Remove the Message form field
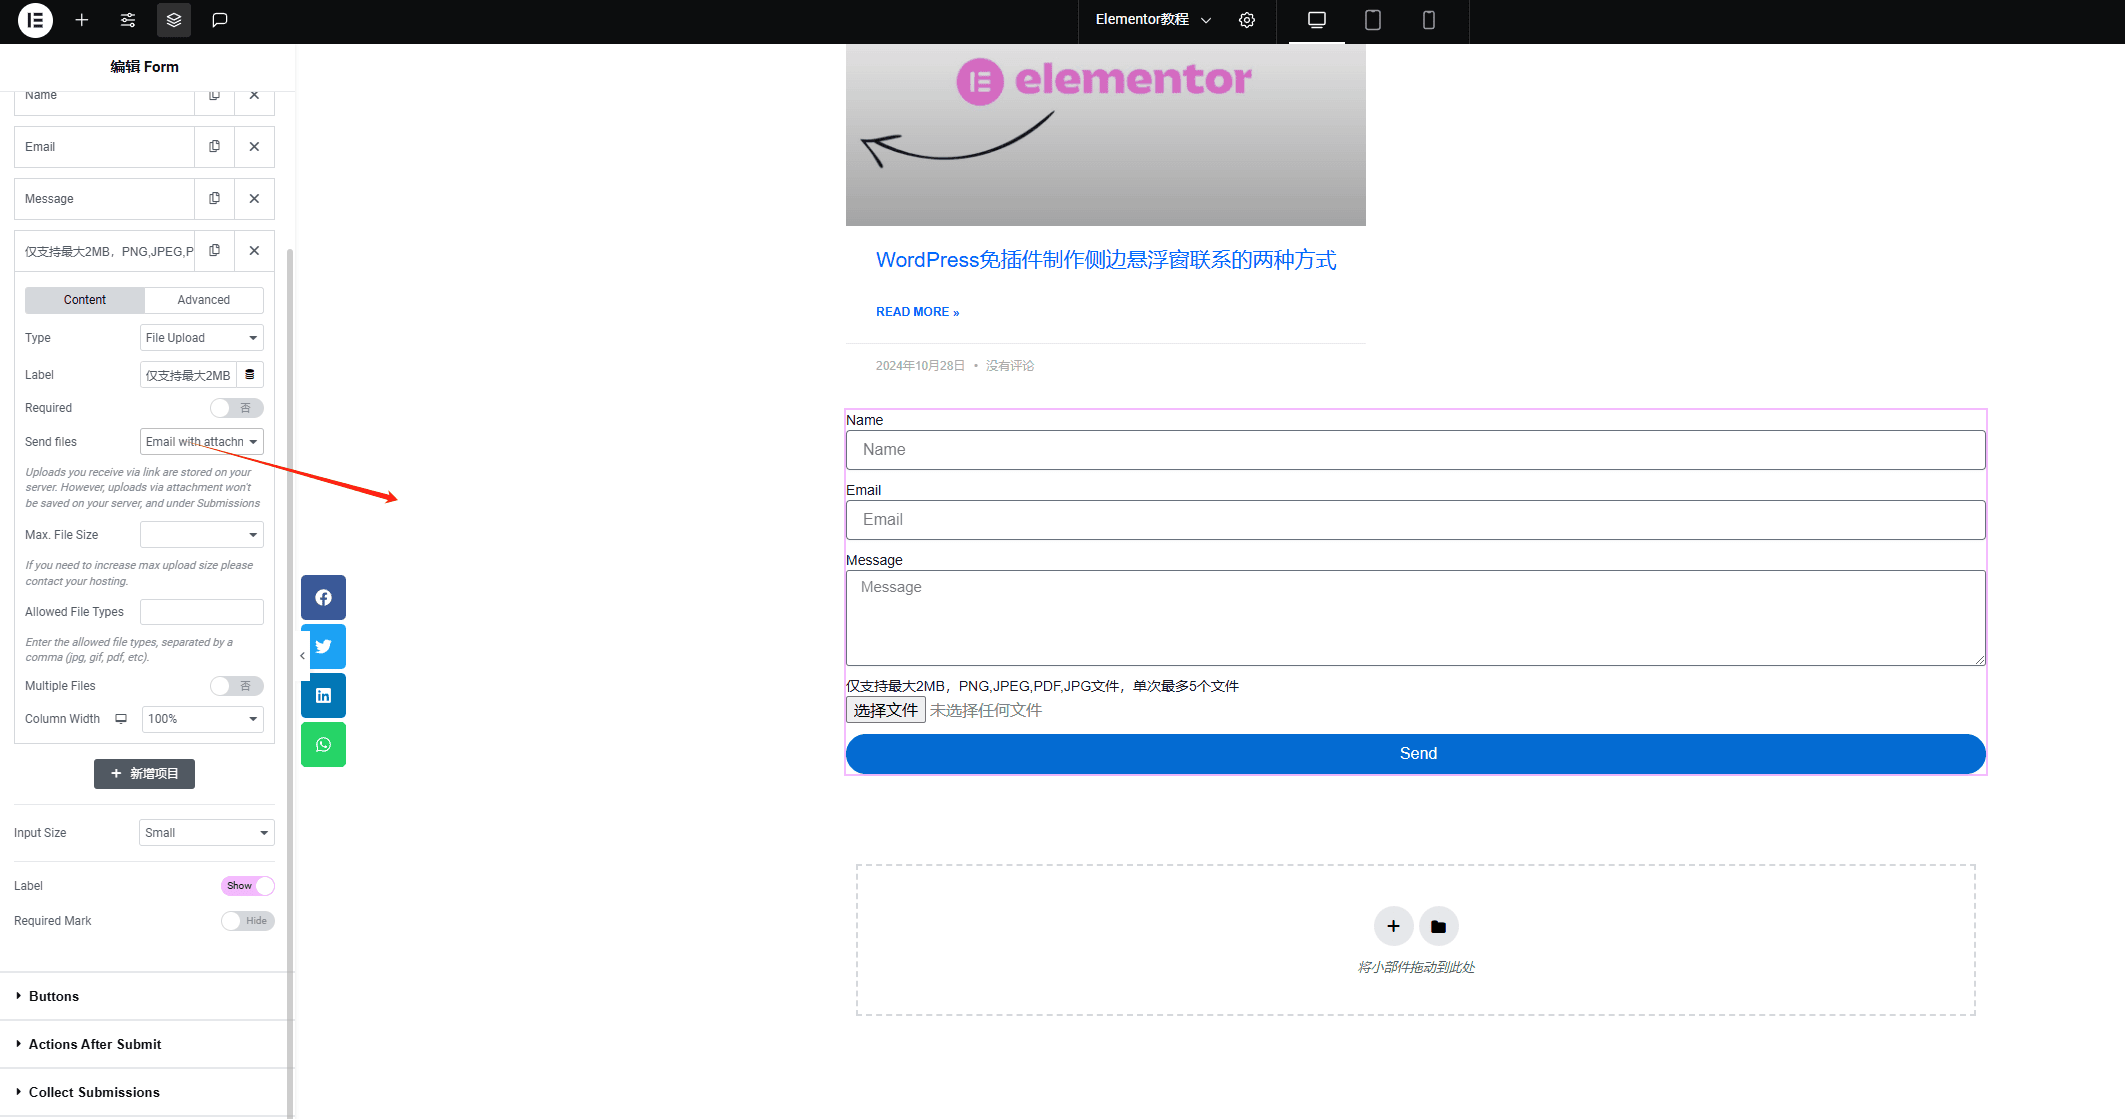Image resolution: width=2125 pixels, height=1119 pixels. pyautogui.click(x=254, y=199)
